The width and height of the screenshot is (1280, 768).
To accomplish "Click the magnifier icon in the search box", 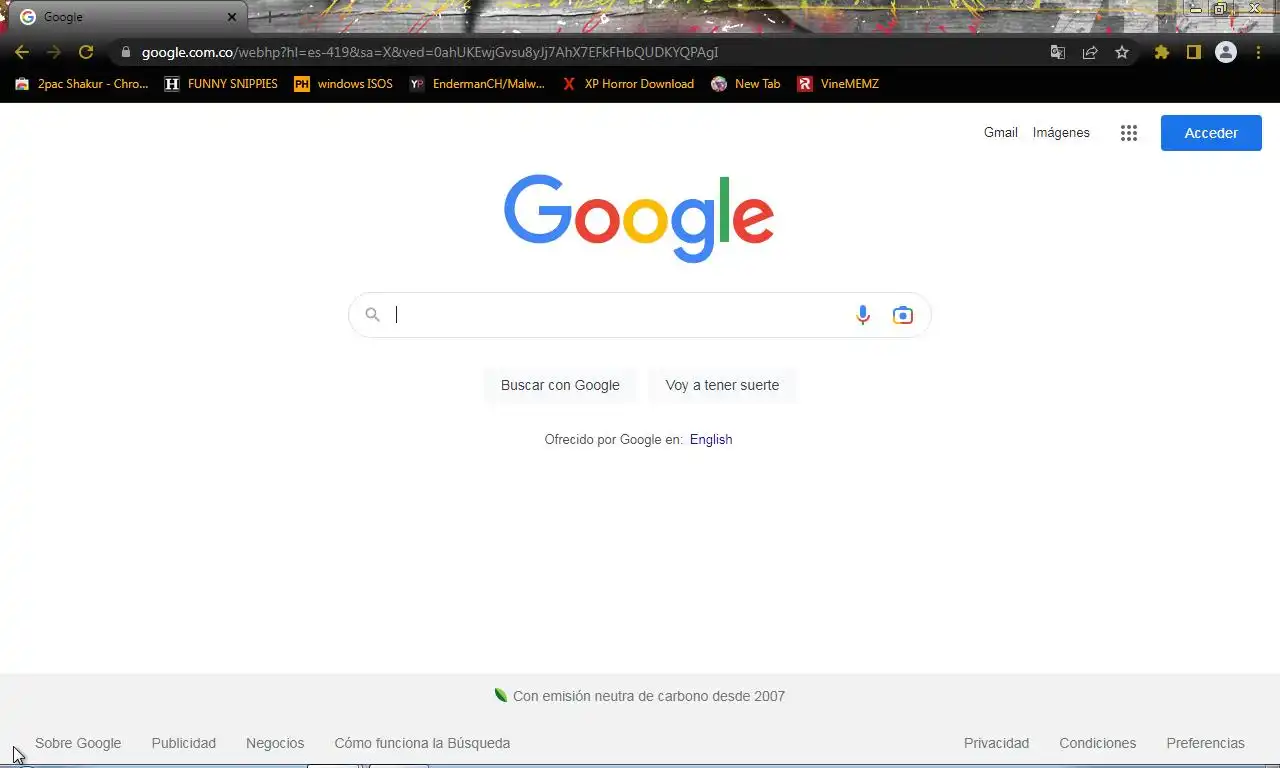I will [x=372, y=315].
